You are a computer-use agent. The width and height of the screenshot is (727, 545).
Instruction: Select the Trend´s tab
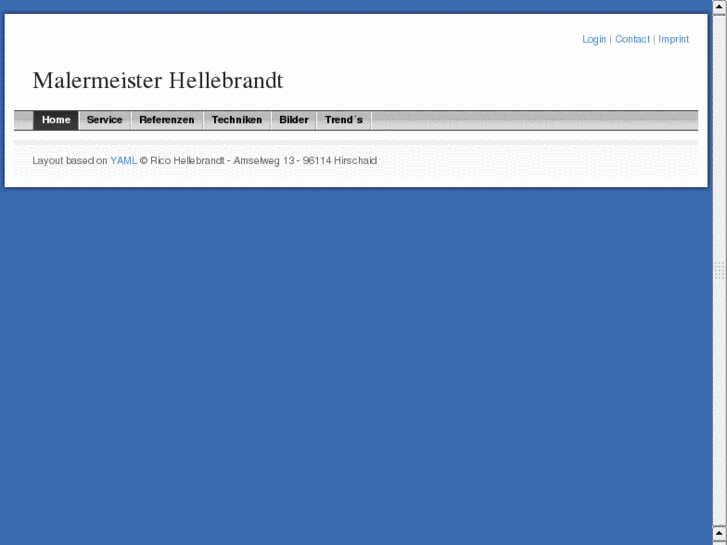tap(344, 120)
